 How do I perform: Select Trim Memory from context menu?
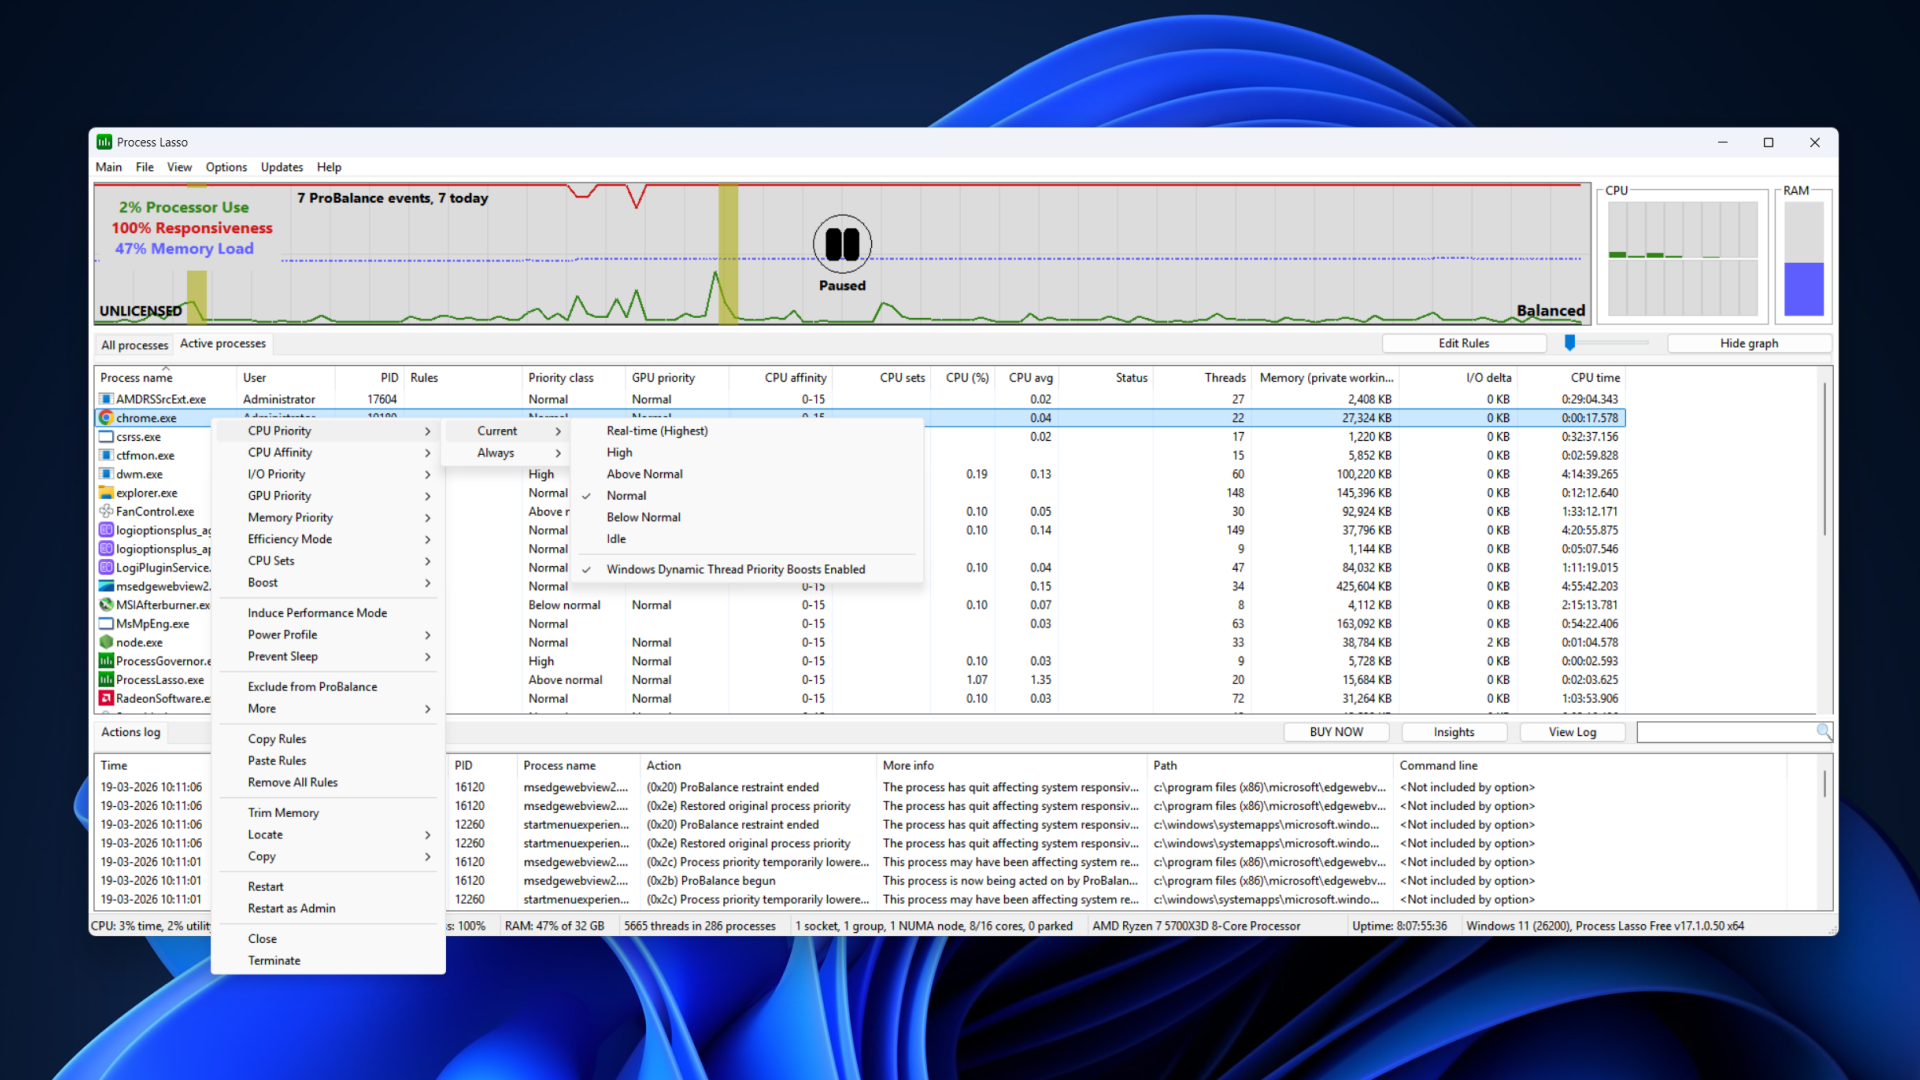coord(328,813)
